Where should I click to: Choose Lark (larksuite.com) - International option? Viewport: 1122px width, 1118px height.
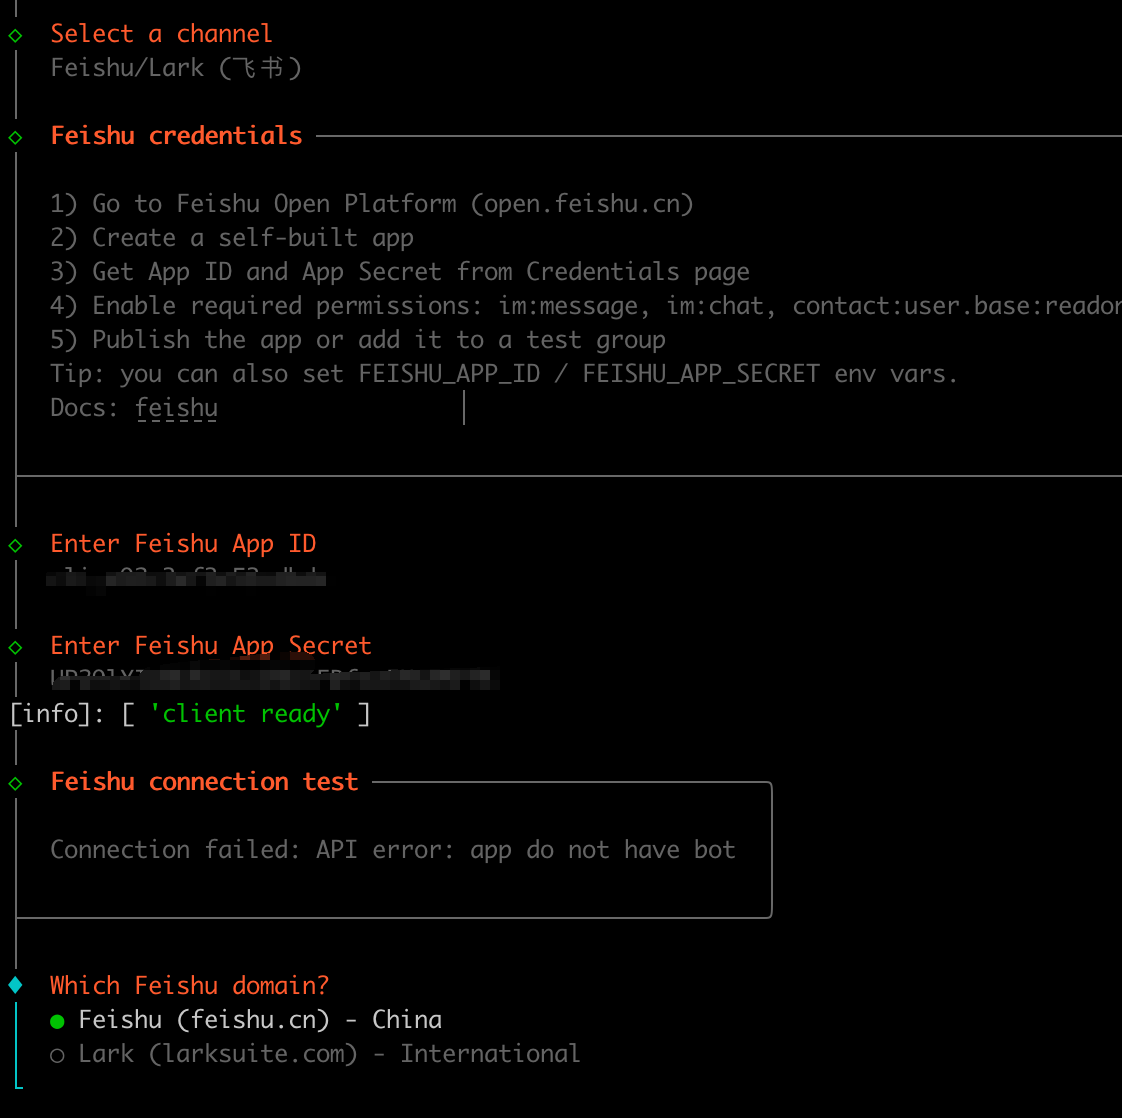coord(328,1054)
